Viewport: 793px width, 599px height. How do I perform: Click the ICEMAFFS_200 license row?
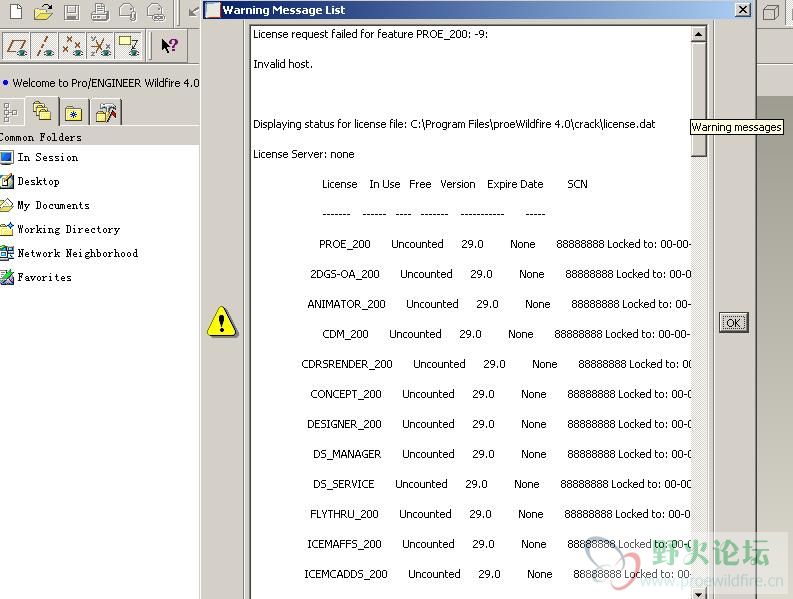pyautogui.click(x=499, y=544)
